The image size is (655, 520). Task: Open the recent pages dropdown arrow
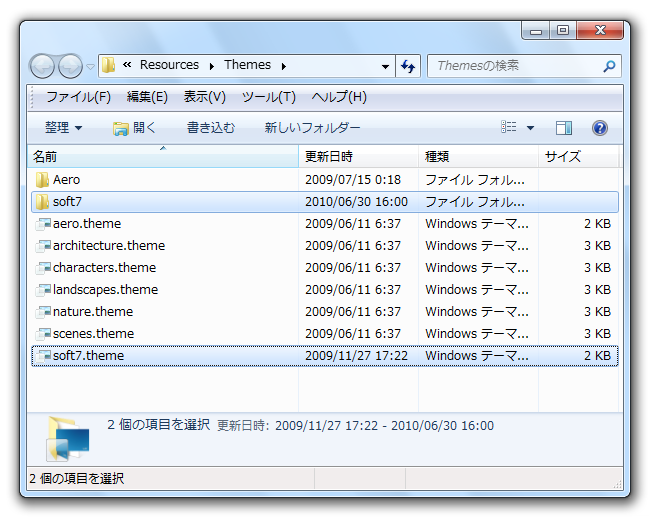pos(90,67)
